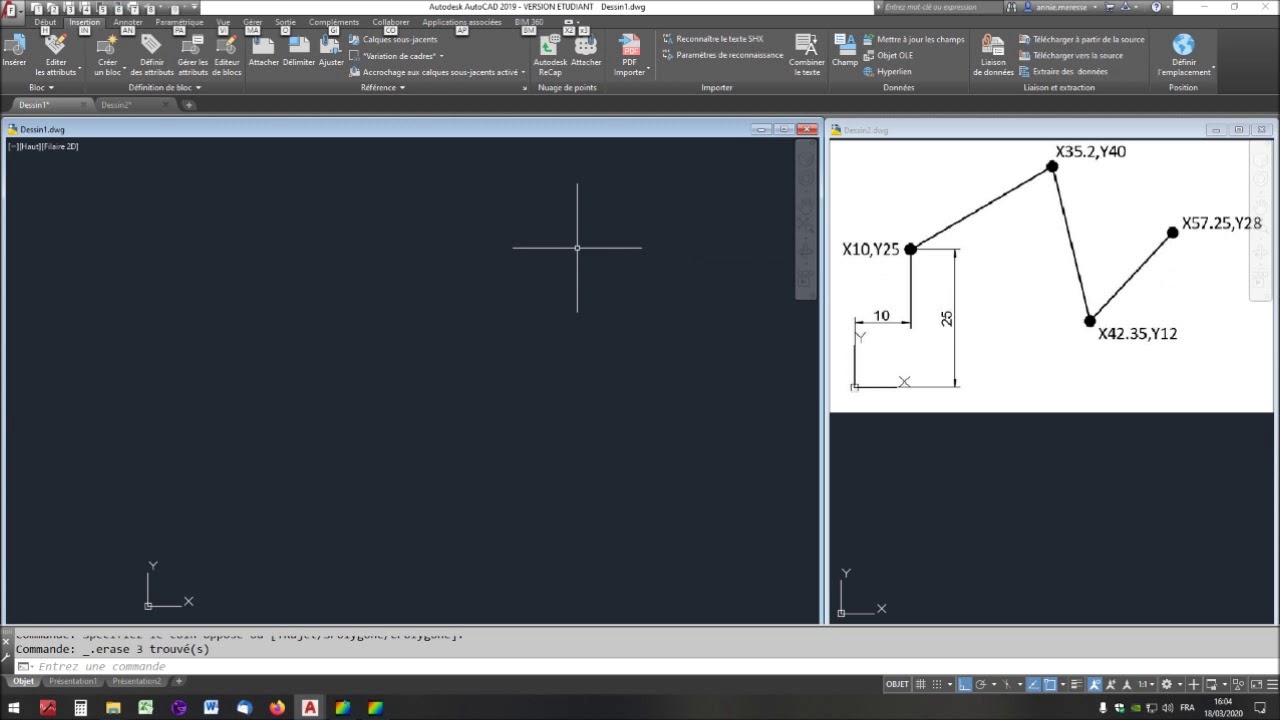Toggle snap mode dots icon

[938, 684]
